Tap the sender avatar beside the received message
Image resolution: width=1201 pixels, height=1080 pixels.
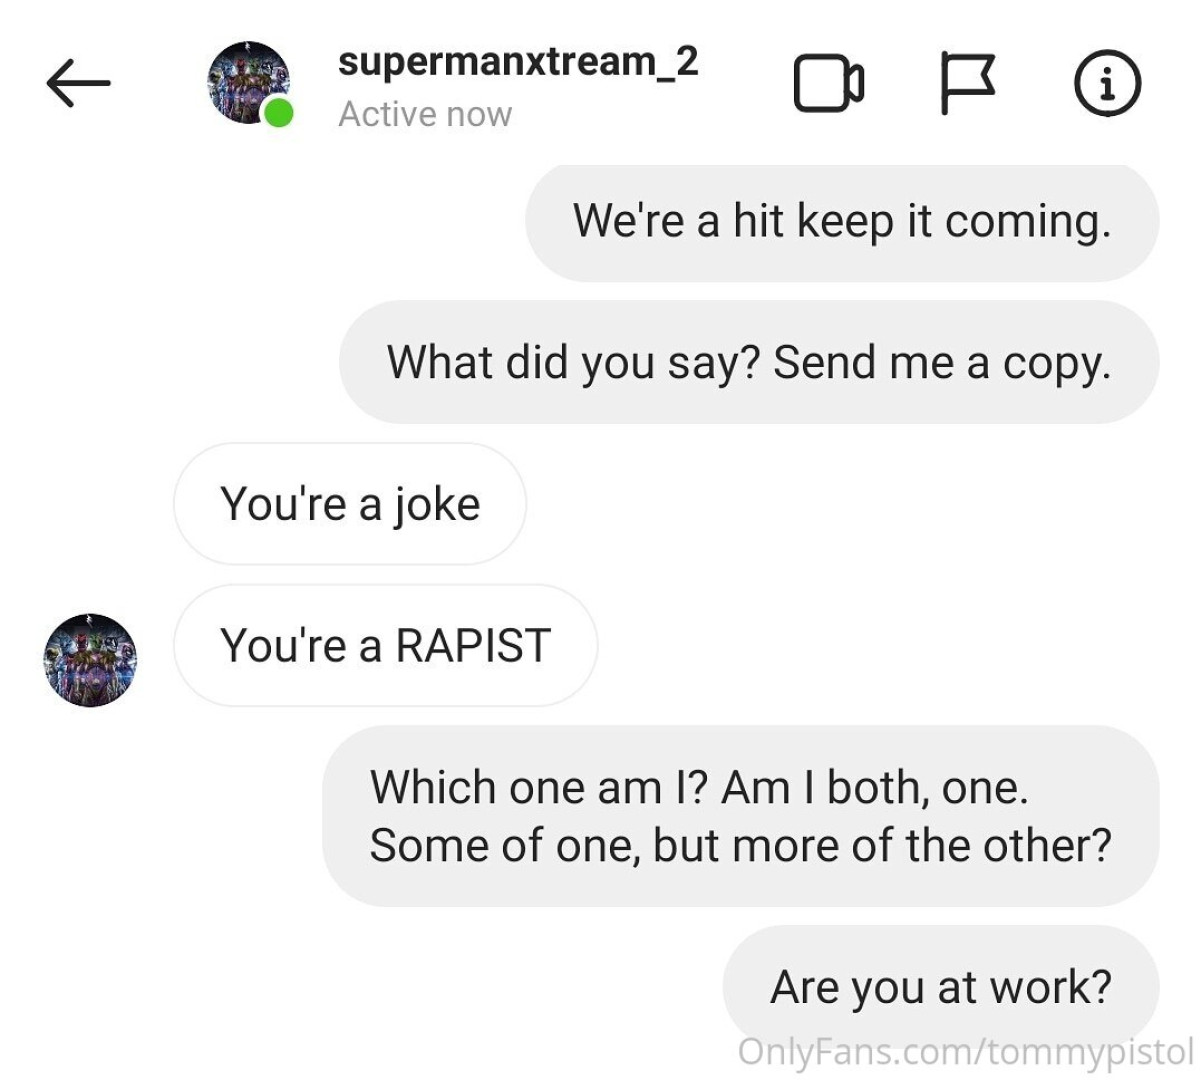tap(90, 660)
